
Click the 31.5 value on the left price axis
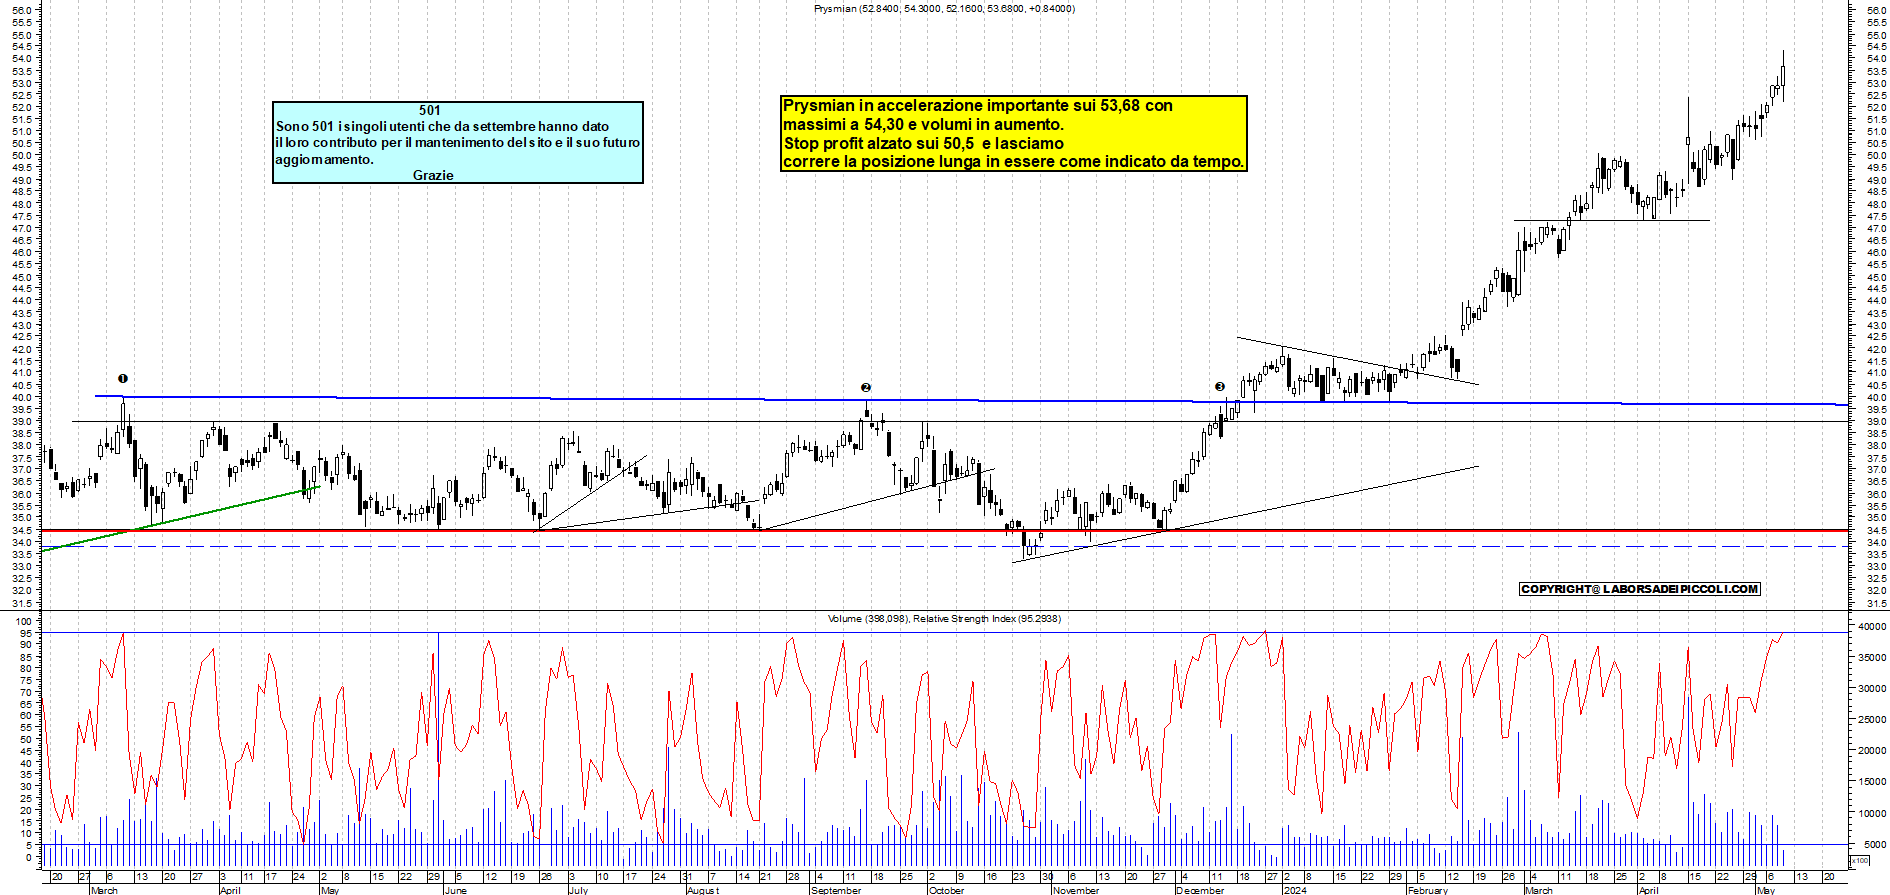click(24, 603)
